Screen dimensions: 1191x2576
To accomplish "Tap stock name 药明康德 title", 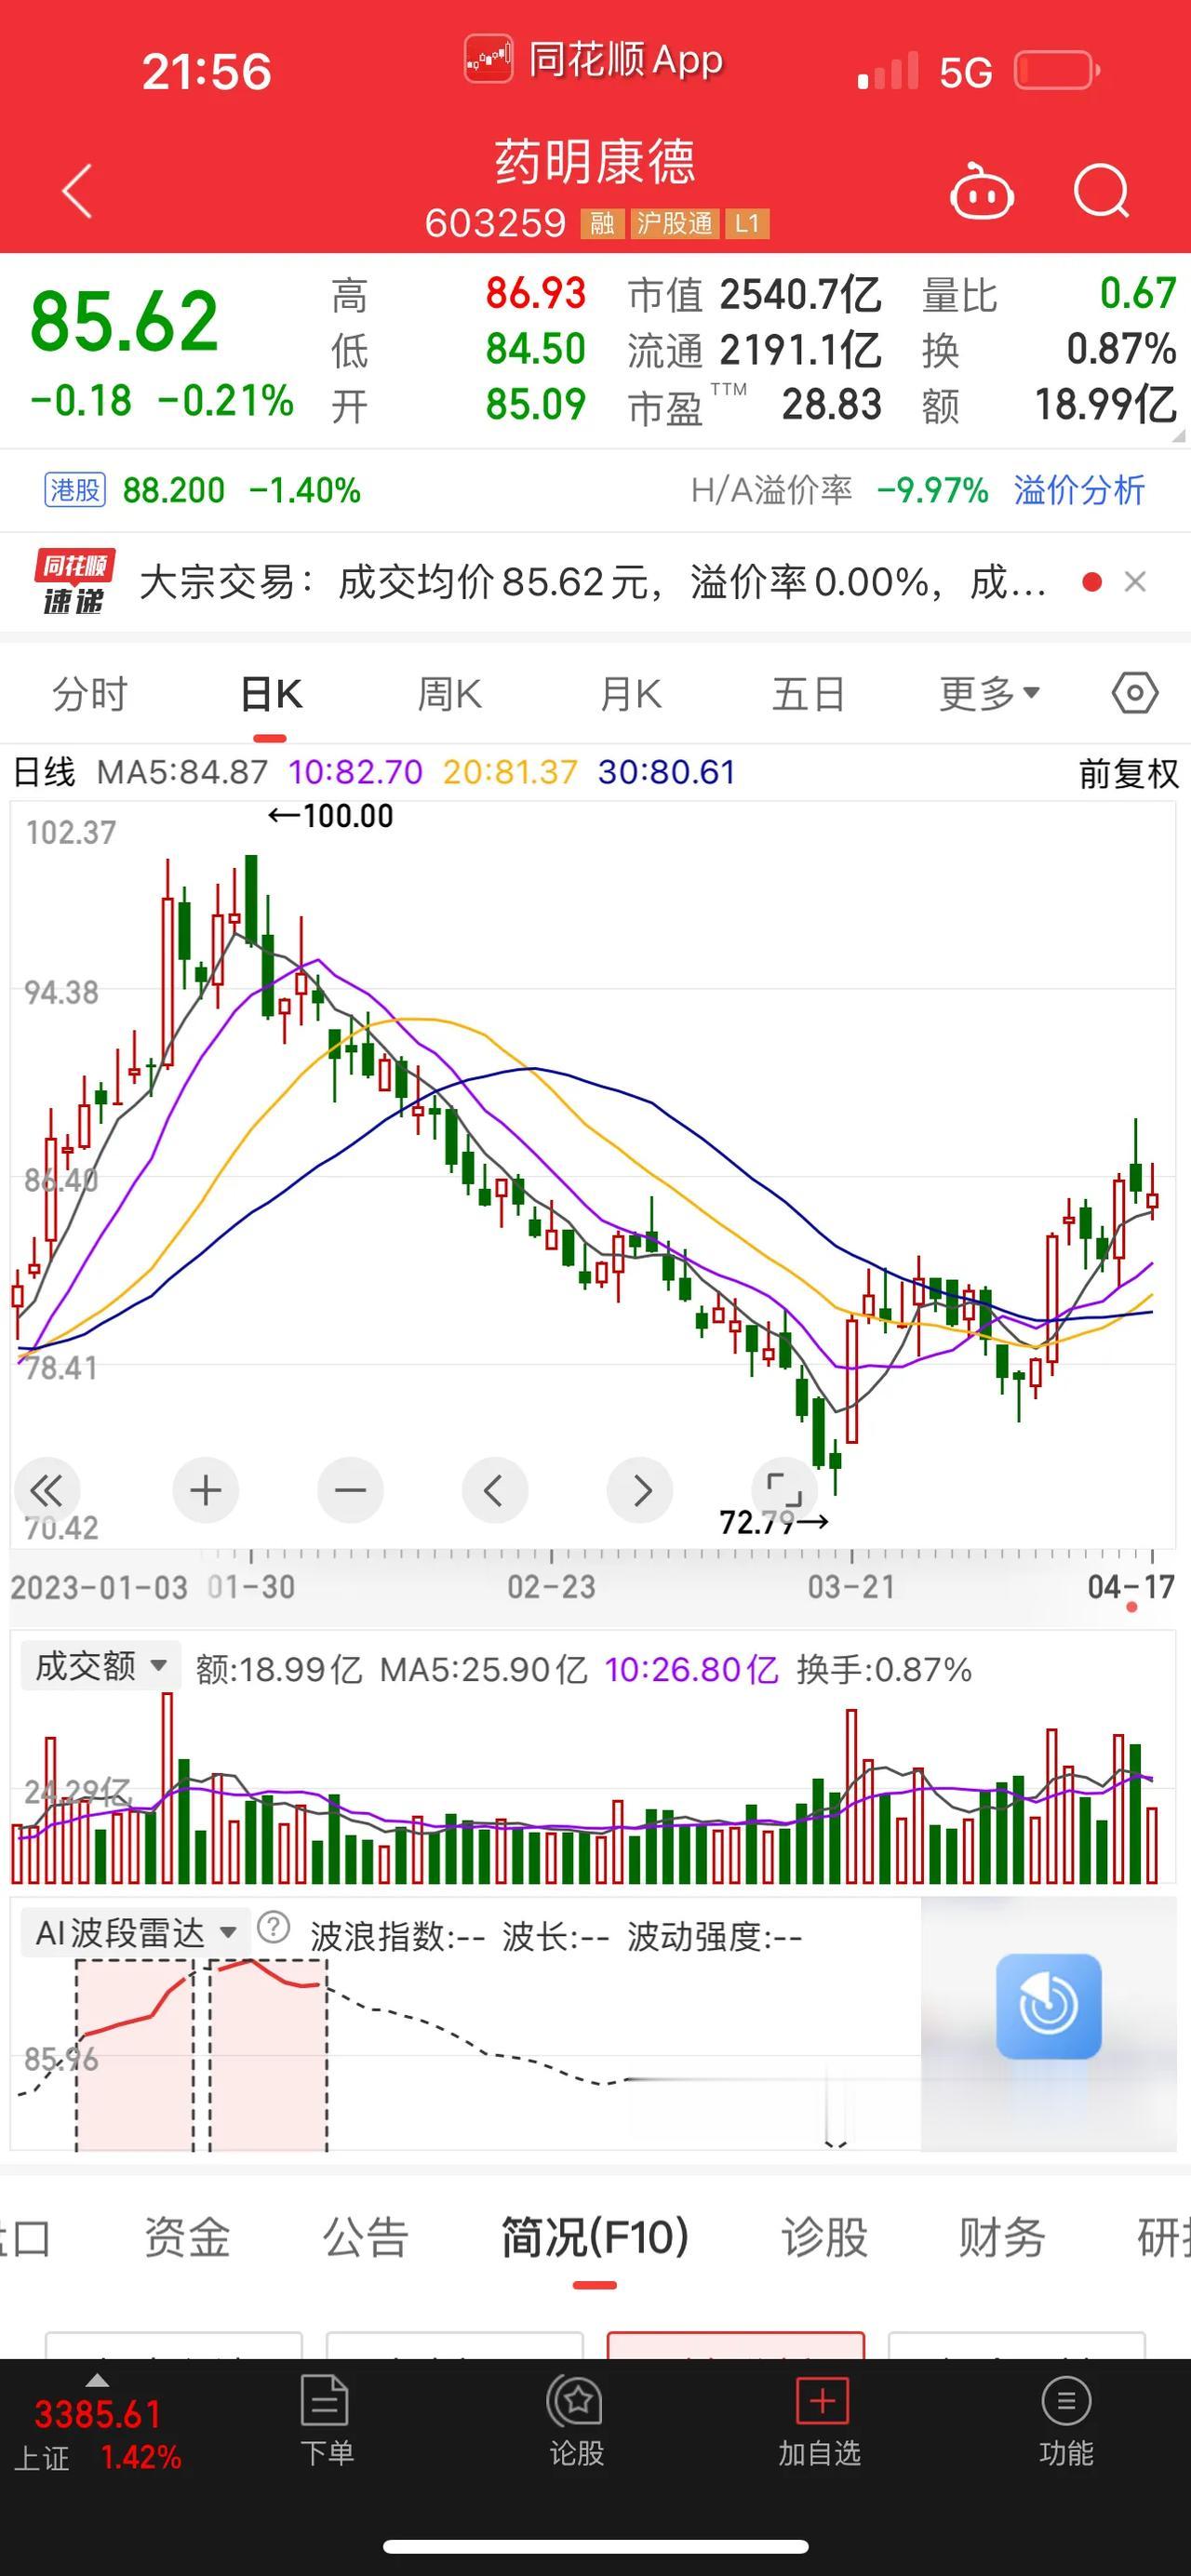I will pyautogui.click(x=595, y=161).
